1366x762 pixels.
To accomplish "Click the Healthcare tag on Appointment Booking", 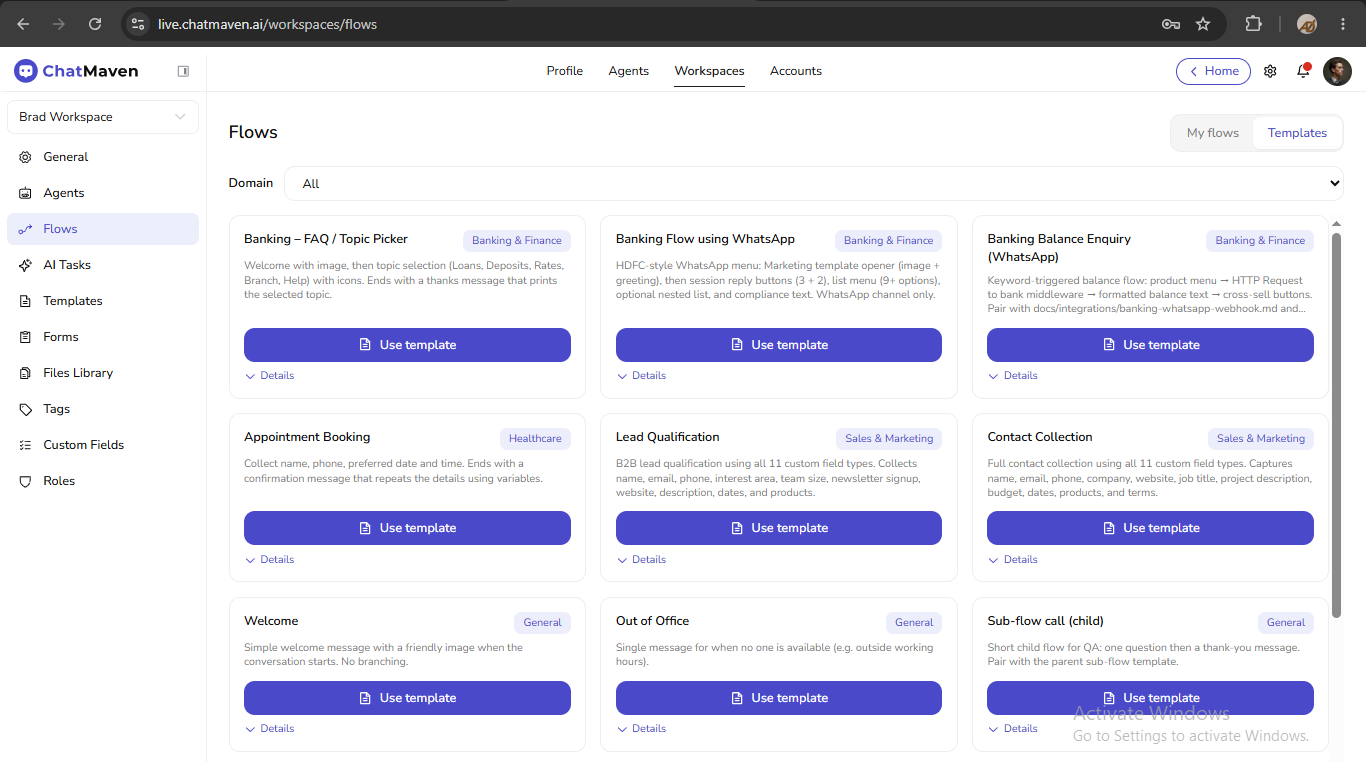I will (535, 438).
